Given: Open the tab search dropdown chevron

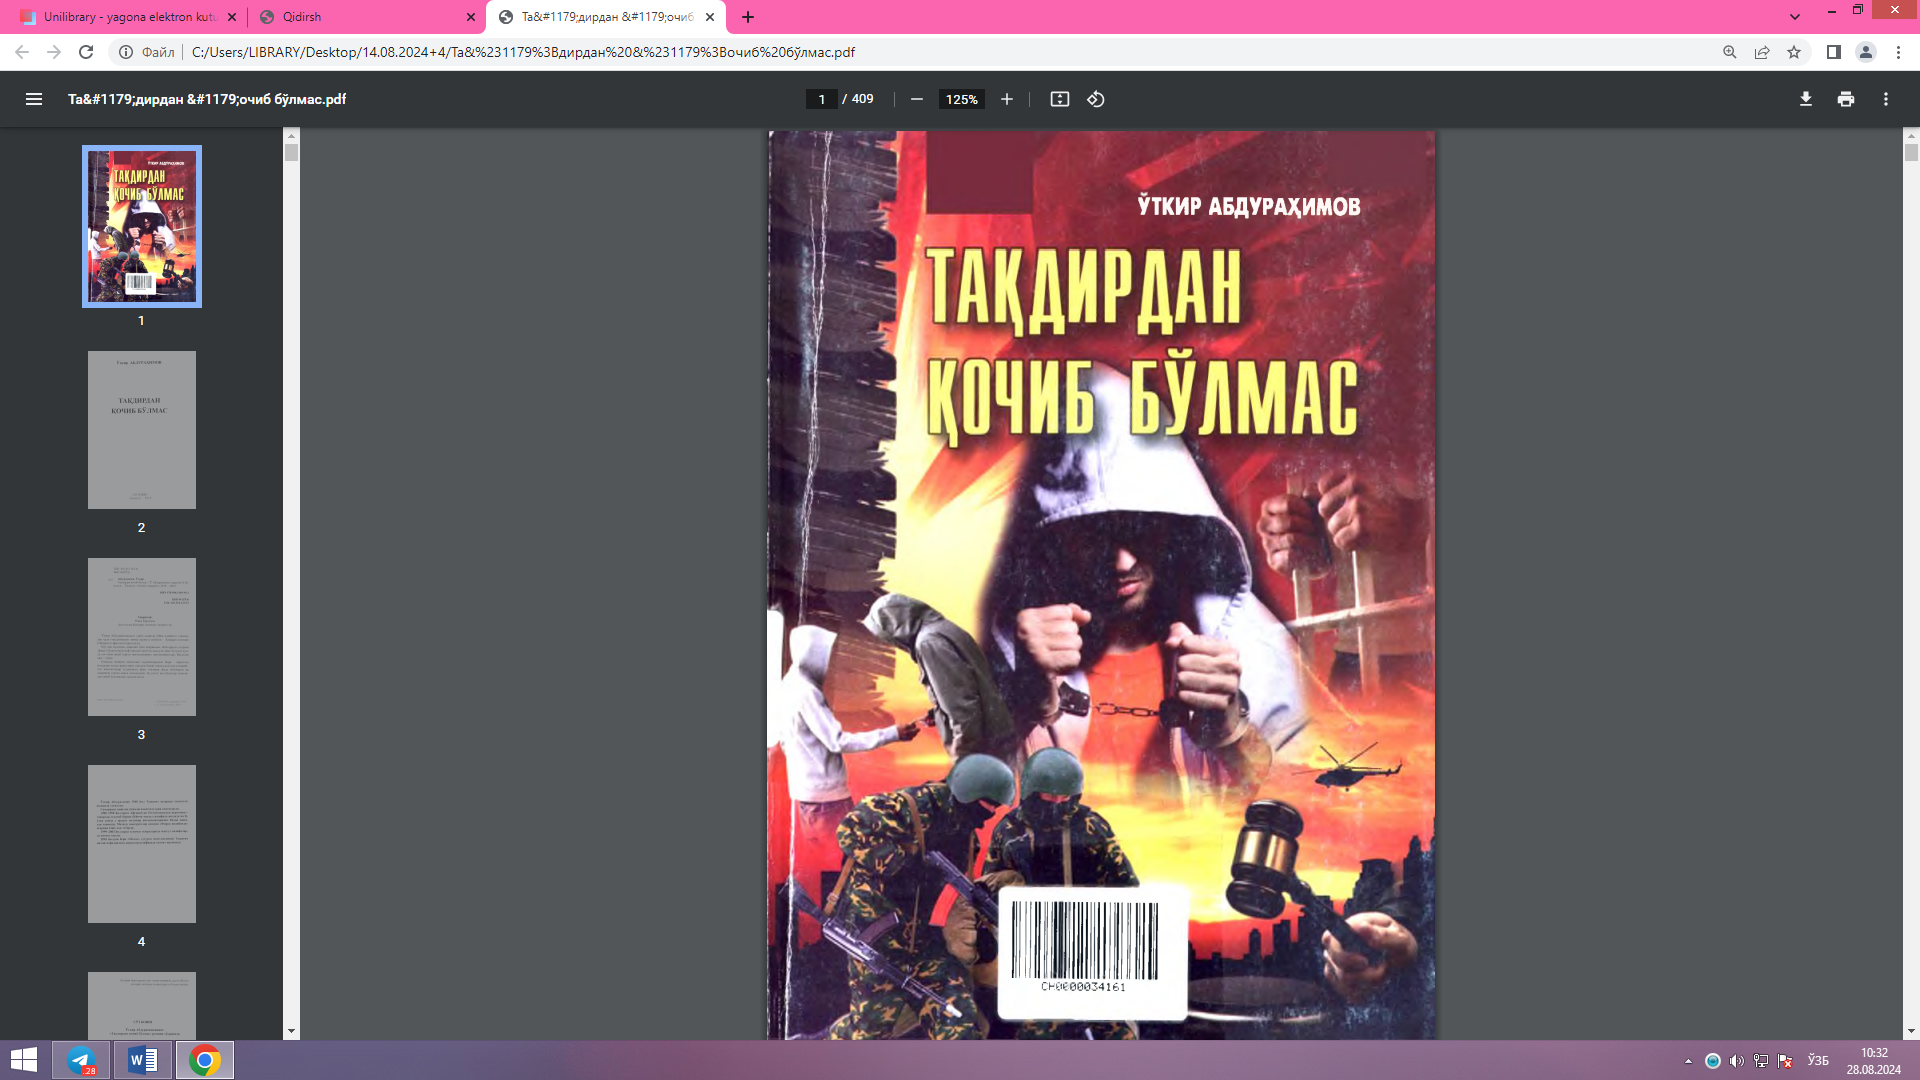Looking at the screenshot, I should (1795, 17).
